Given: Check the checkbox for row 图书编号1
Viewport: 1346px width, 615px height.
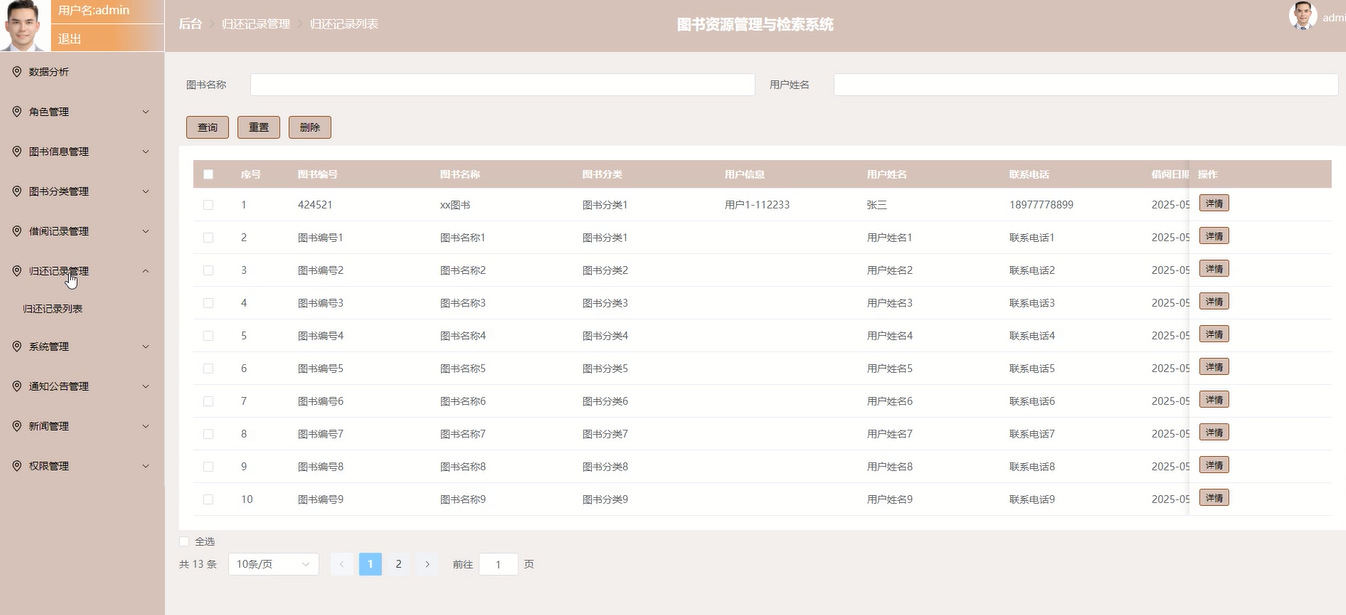Looking at the screenshot, I should [208, 238].
